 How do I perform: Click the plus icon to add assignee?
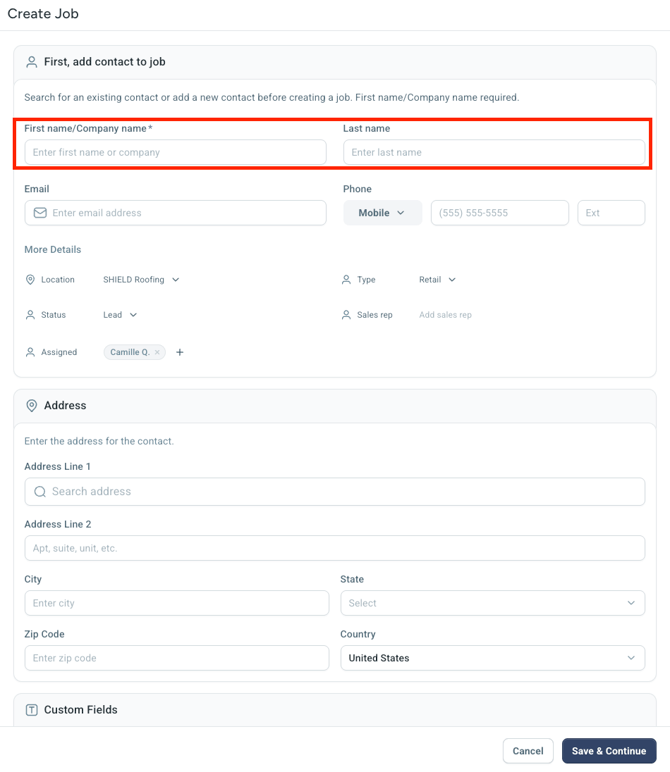[x=180, y=352]
